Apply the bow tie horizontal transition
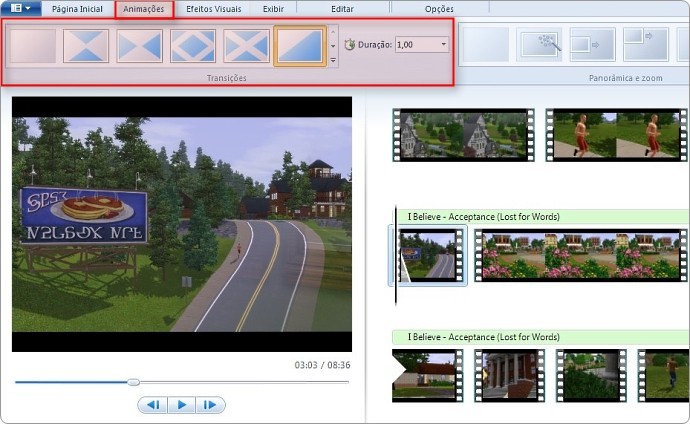The width and height of the screenshot is (690, 424). pos(139,46)
